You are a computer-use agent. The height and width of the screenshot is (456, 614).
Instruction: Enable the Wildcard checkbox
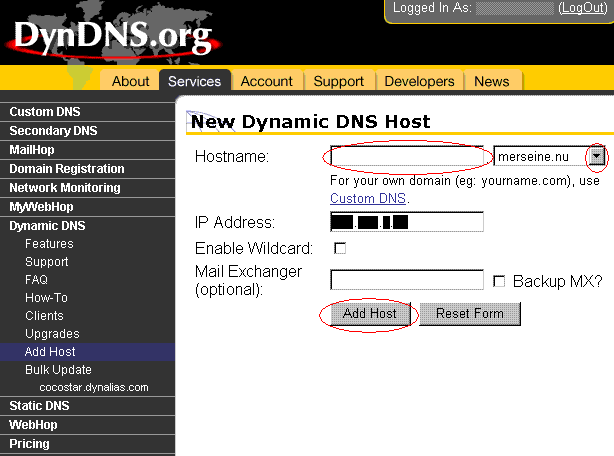pyautogui.click(x=340, y=248)
